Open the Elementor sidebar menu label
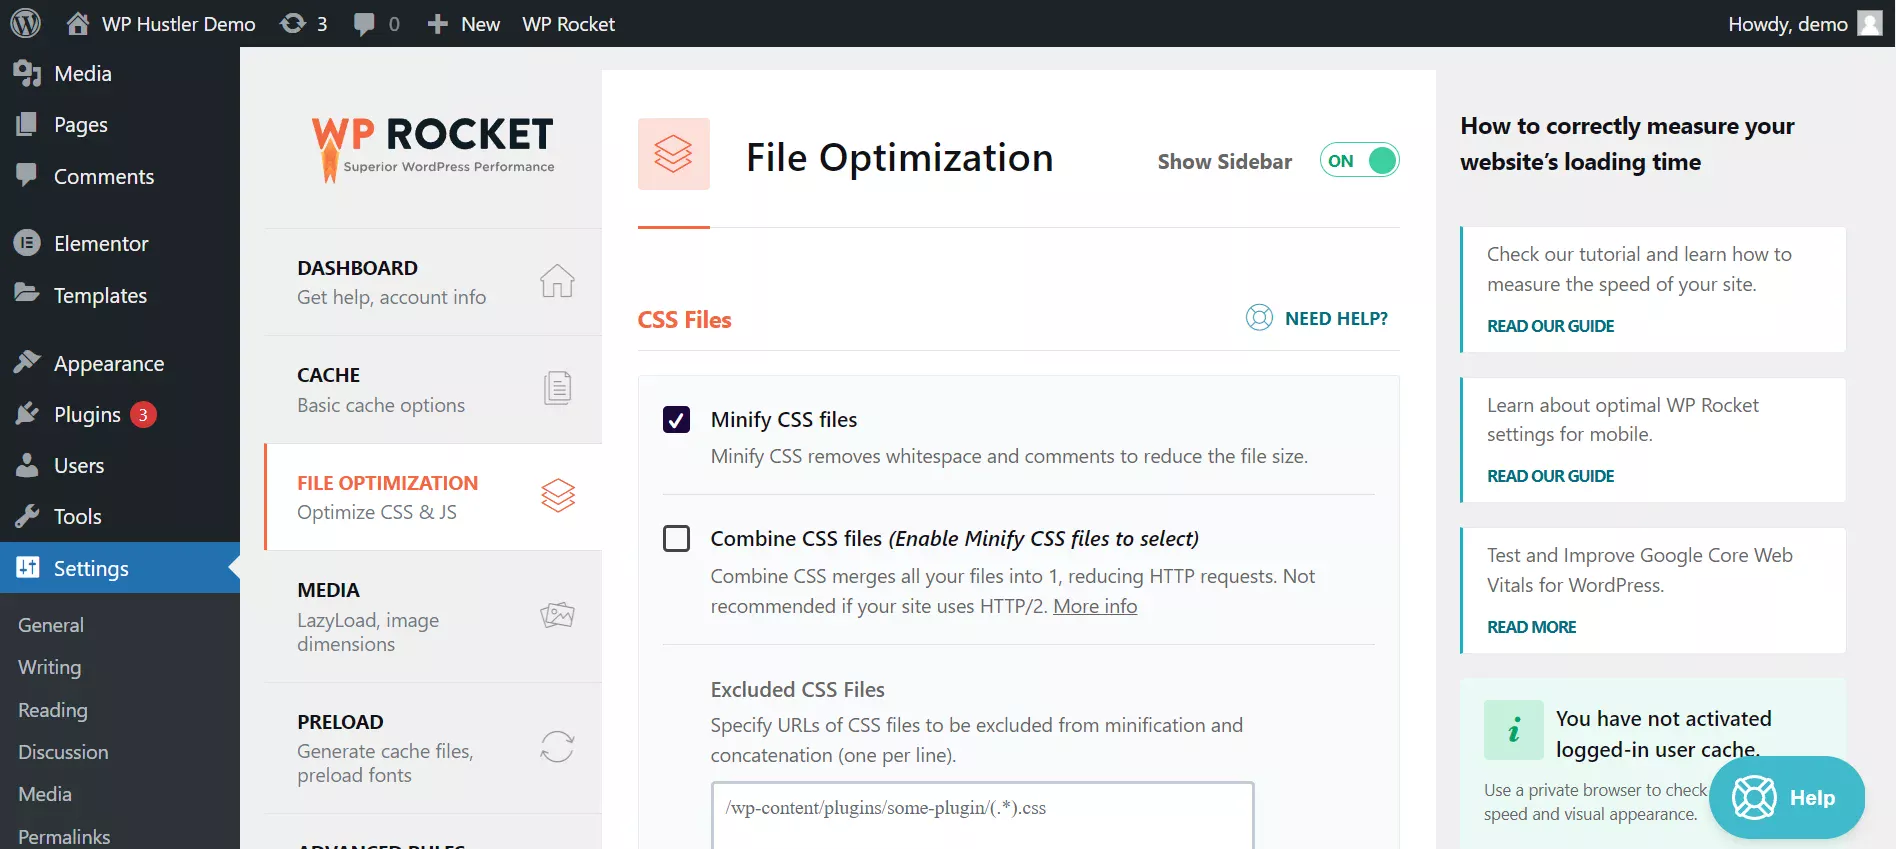Screen dimensions: 1896x849 101,243
